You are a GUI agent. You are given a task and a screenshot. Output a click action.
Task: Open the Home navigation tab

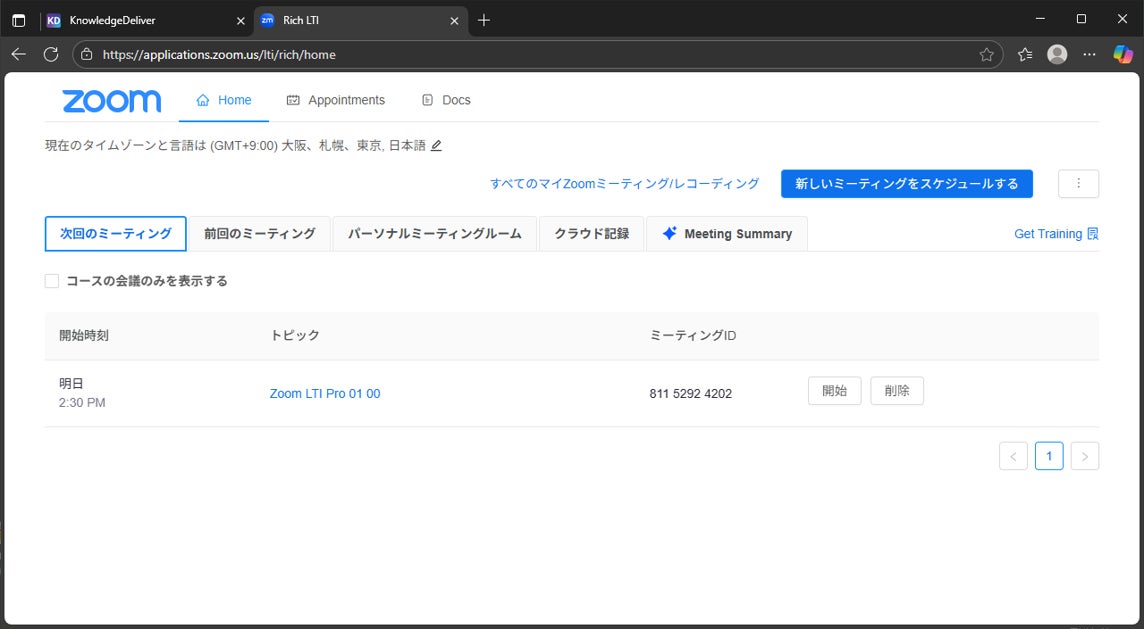pos(224,100)
